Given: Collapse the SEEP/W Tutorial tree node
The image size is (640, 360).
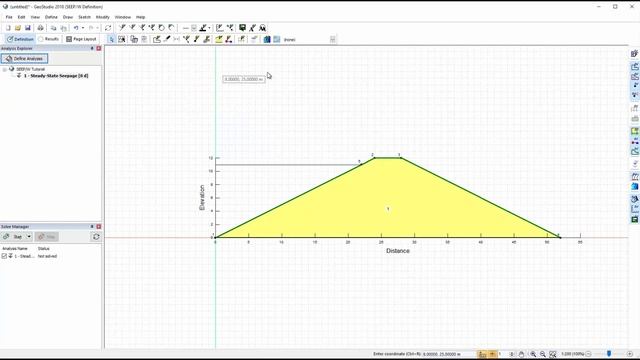Looking at the screenshot, I should click(x=4, y=69).
